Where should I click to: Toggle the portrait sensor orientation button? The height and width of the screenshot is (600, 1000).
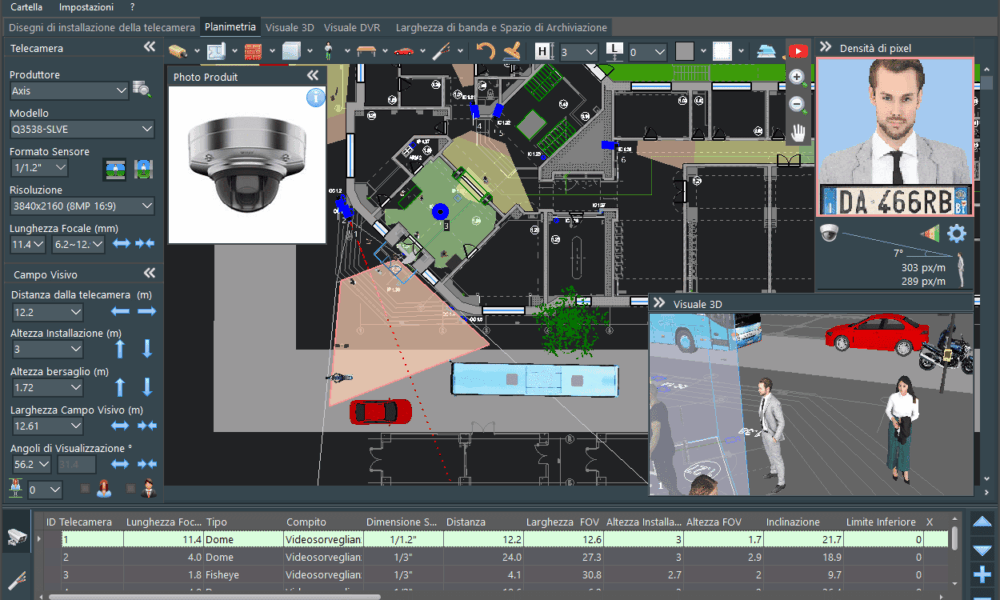143,169
